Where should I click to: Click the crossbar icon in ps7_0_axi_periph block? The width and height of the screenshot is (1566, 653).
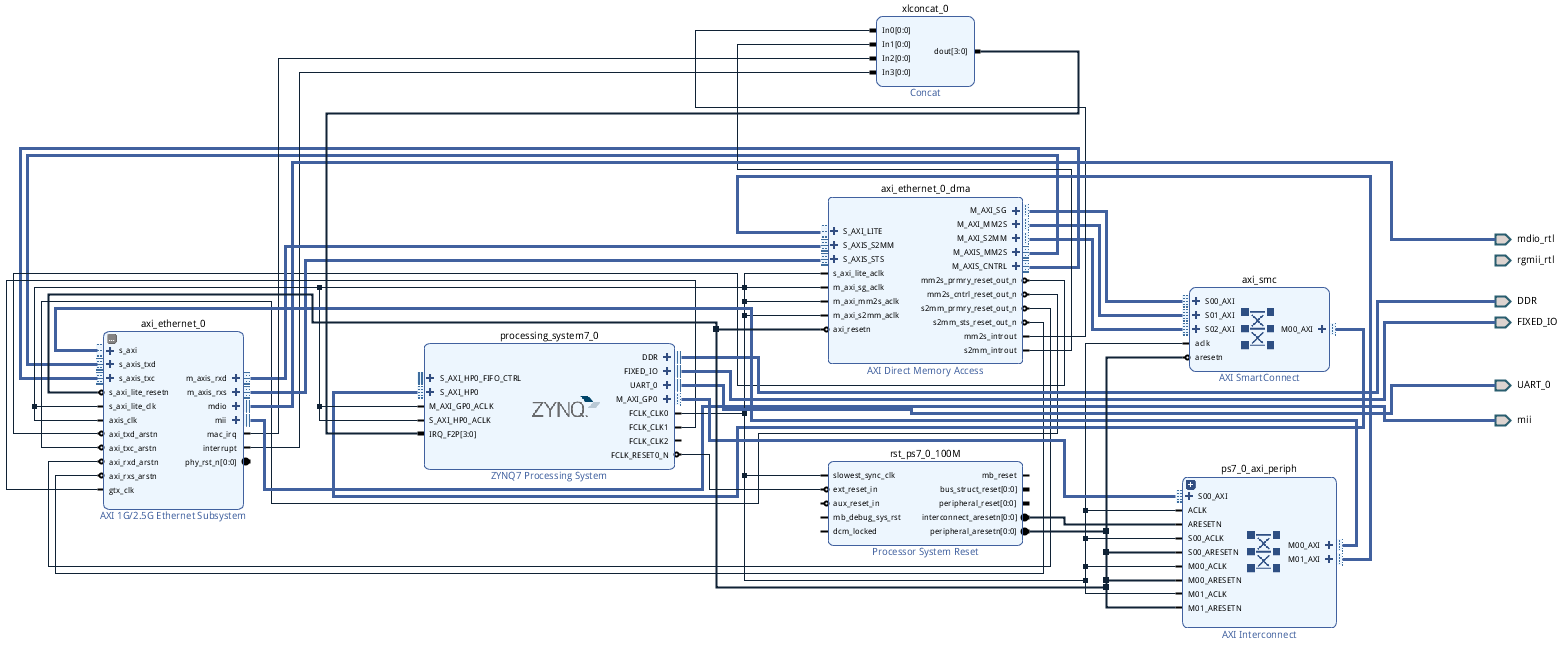[1263, 552]
